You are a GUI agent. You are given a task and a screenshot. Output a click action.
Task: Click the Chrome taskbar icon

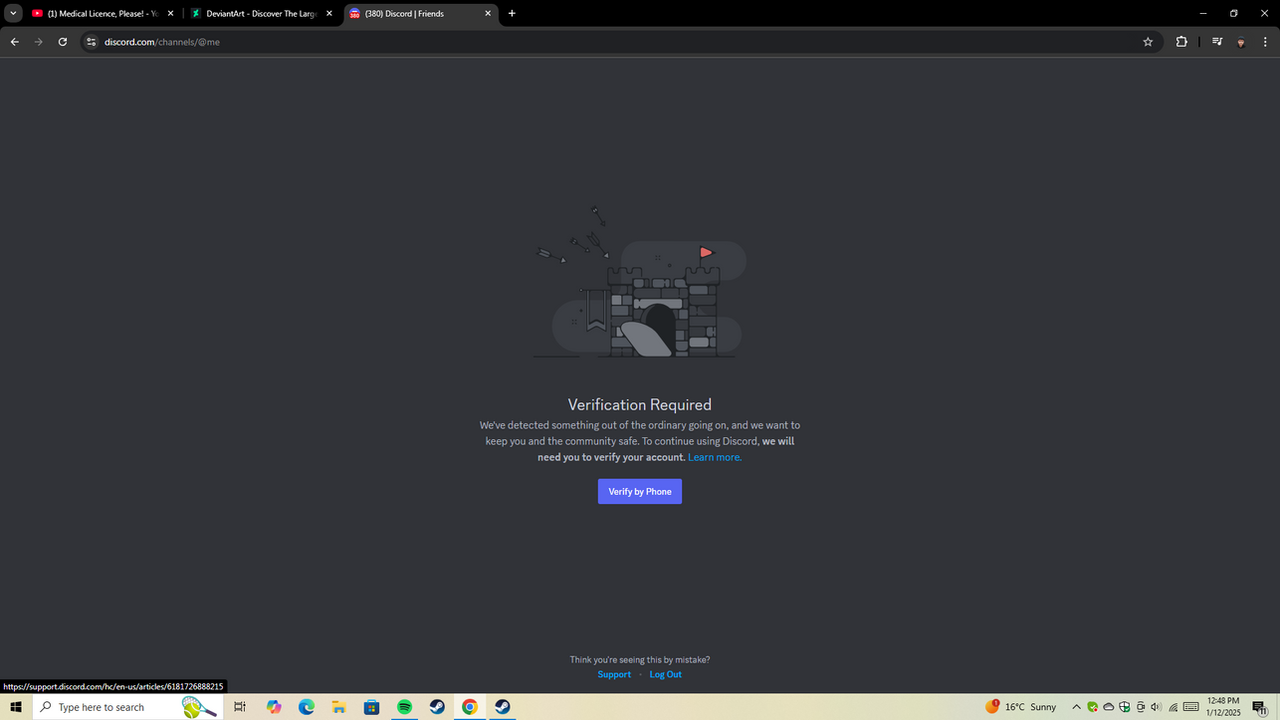tap(469, 707)
